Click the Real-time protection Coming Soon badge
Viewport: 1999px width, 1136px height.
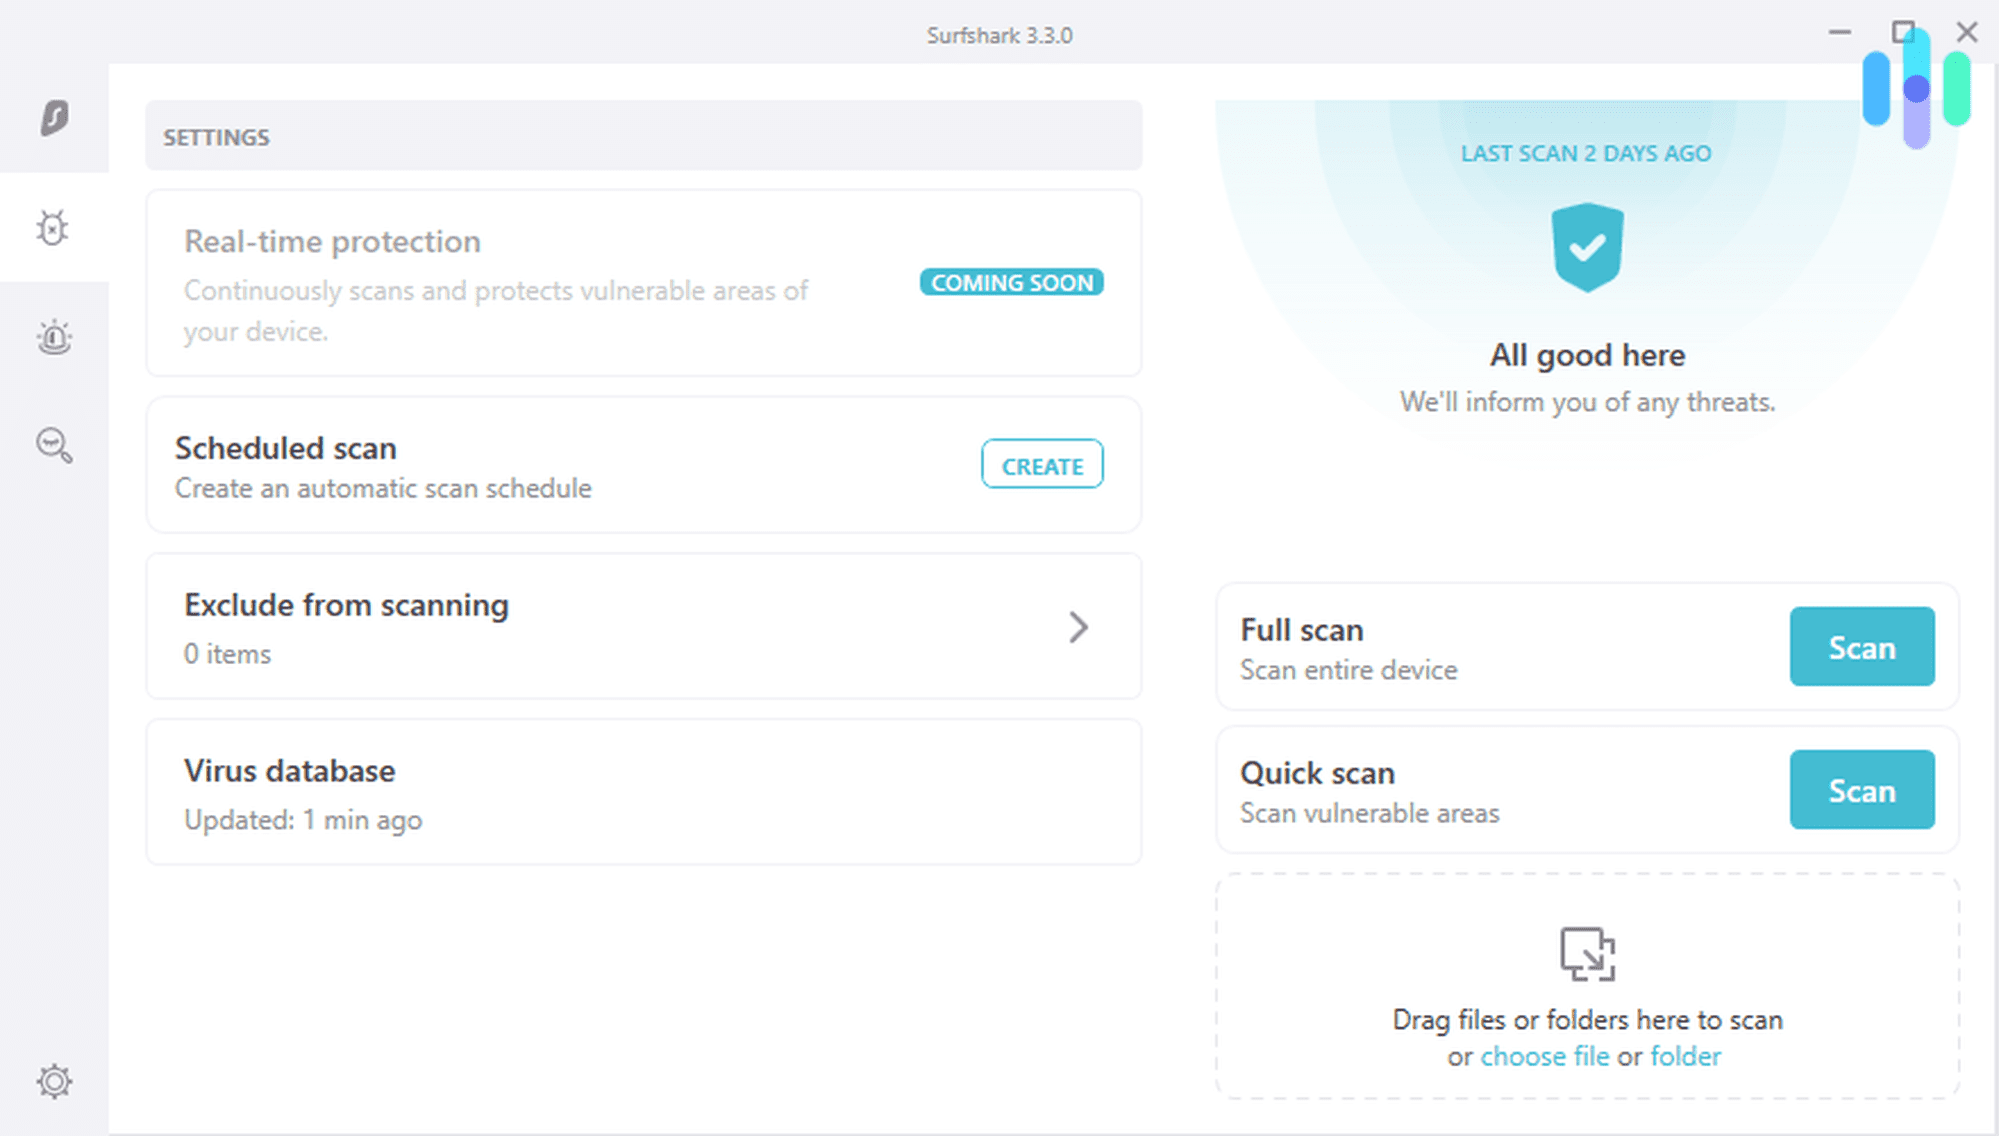click(1010, 282)
